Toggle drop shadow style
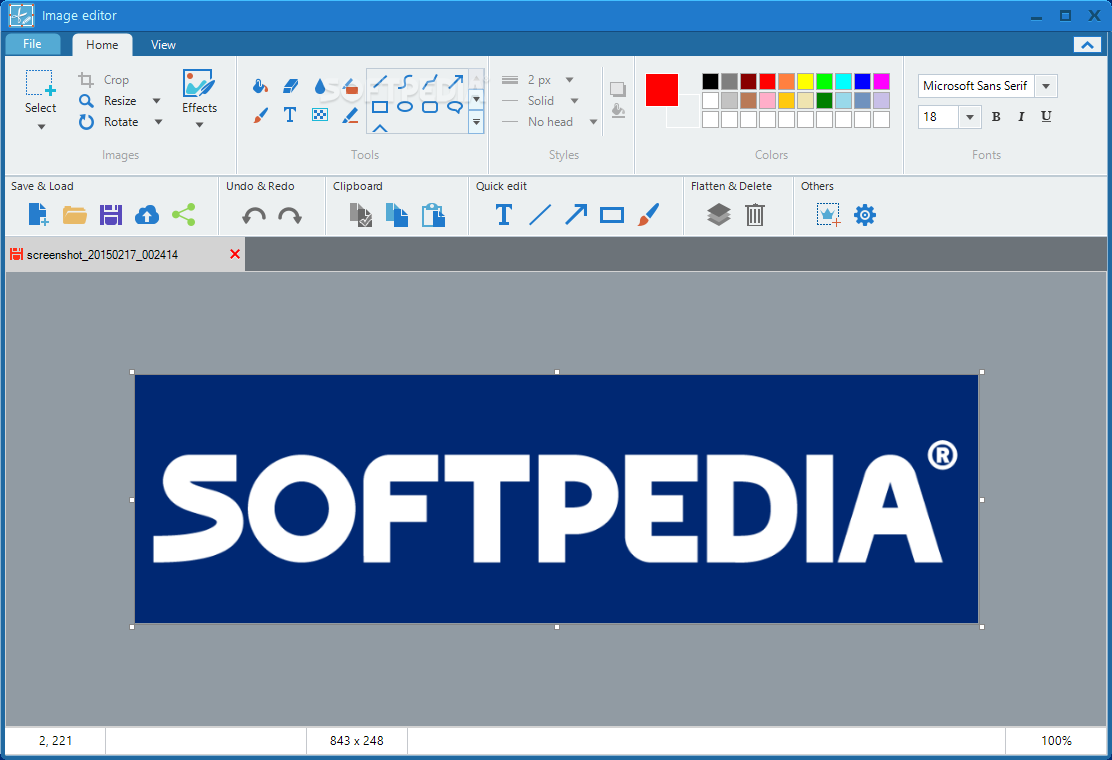 tap(618, 89)
